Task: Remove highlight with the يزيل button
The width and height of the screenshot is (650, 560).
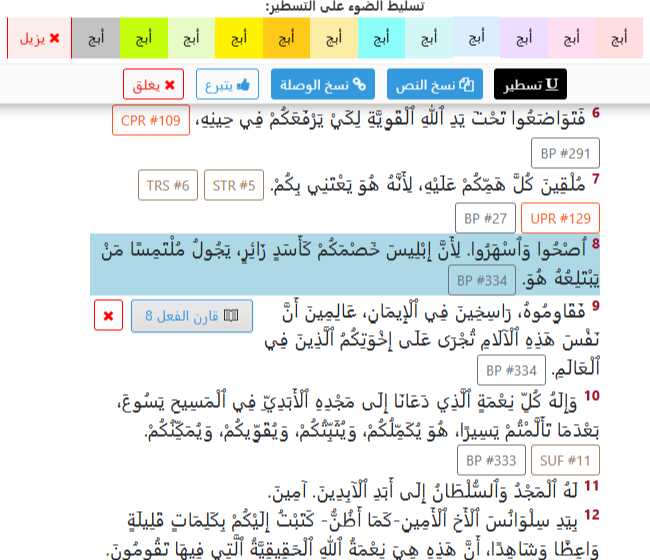Action: point(39,38)
